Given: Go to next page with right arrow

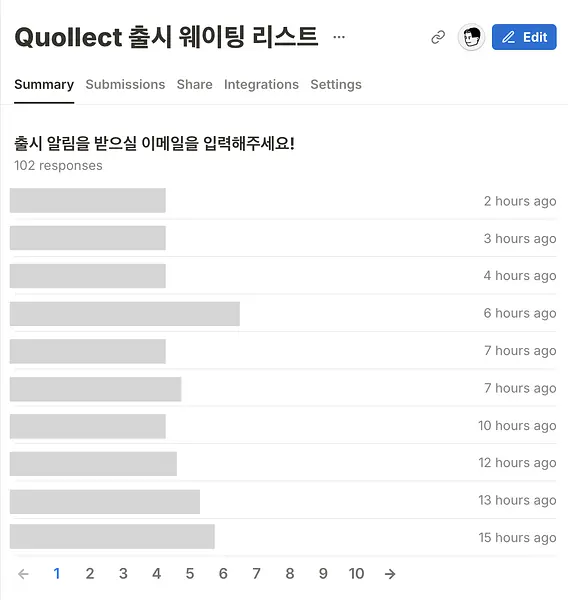Looking at the screenshot, I should (390, 574).
